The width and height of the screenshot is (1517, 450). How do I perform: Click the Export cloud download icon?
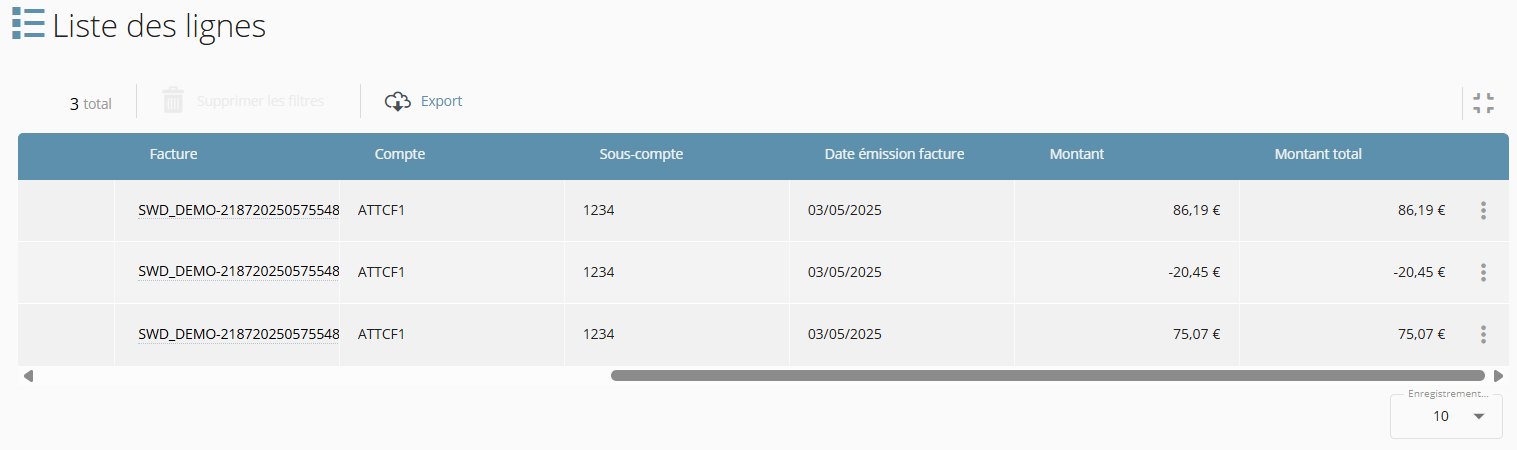[x=398, y=101]
